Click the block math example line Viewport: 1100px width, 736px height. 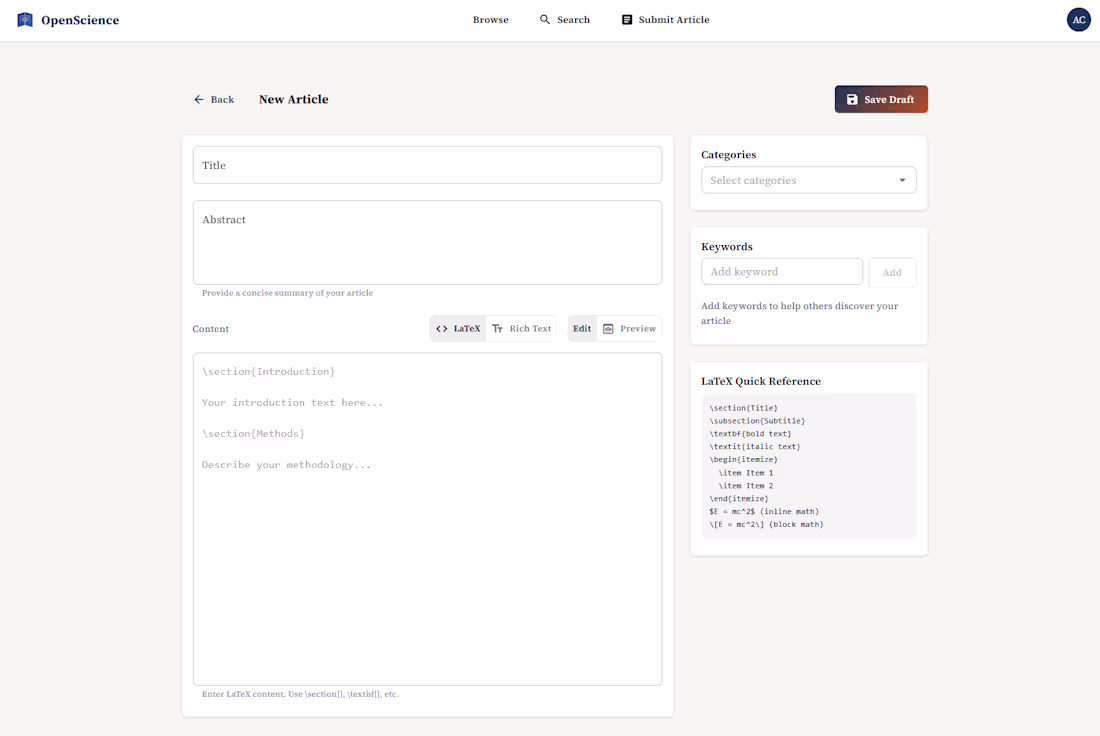(766, 524)
